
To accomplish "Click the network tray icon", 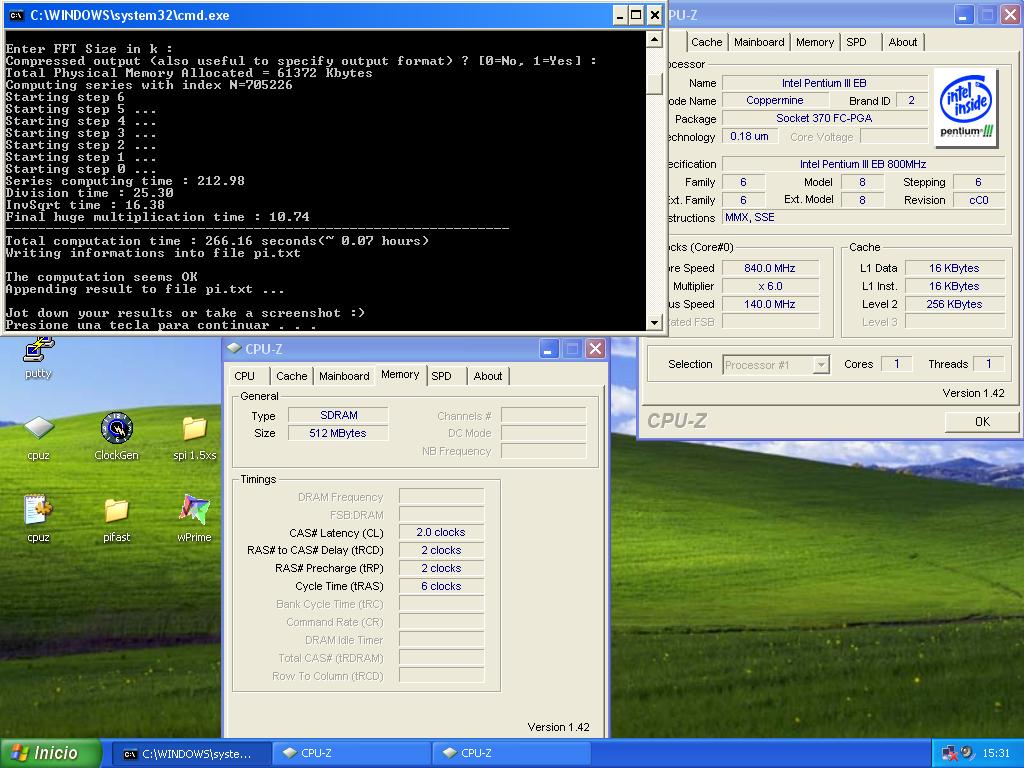I will [x=950, y=753].
